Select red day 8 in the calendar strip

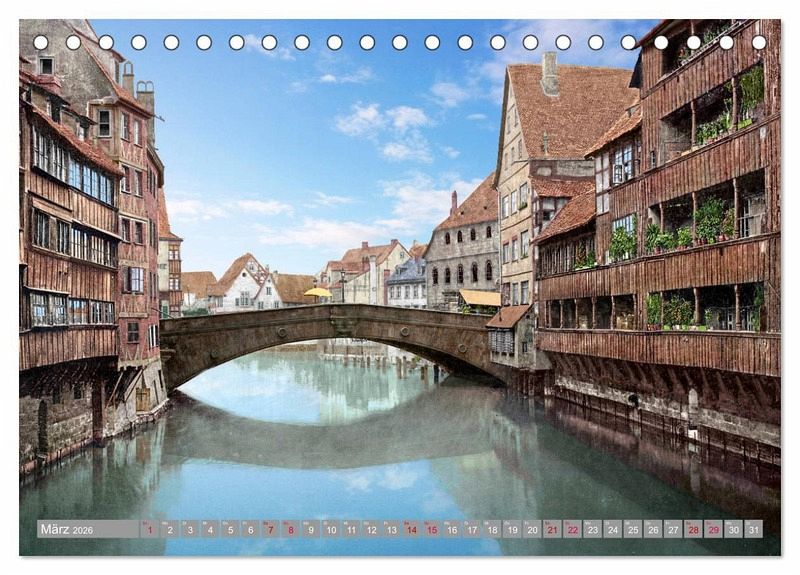291,529
